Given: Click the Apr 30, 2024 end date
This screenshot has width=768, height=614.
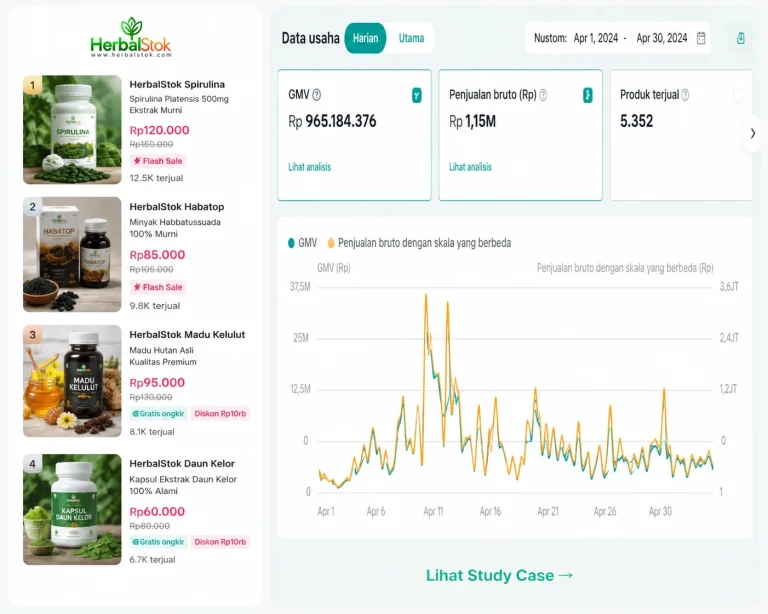Looking at the screenshot, I should [662, 38].
